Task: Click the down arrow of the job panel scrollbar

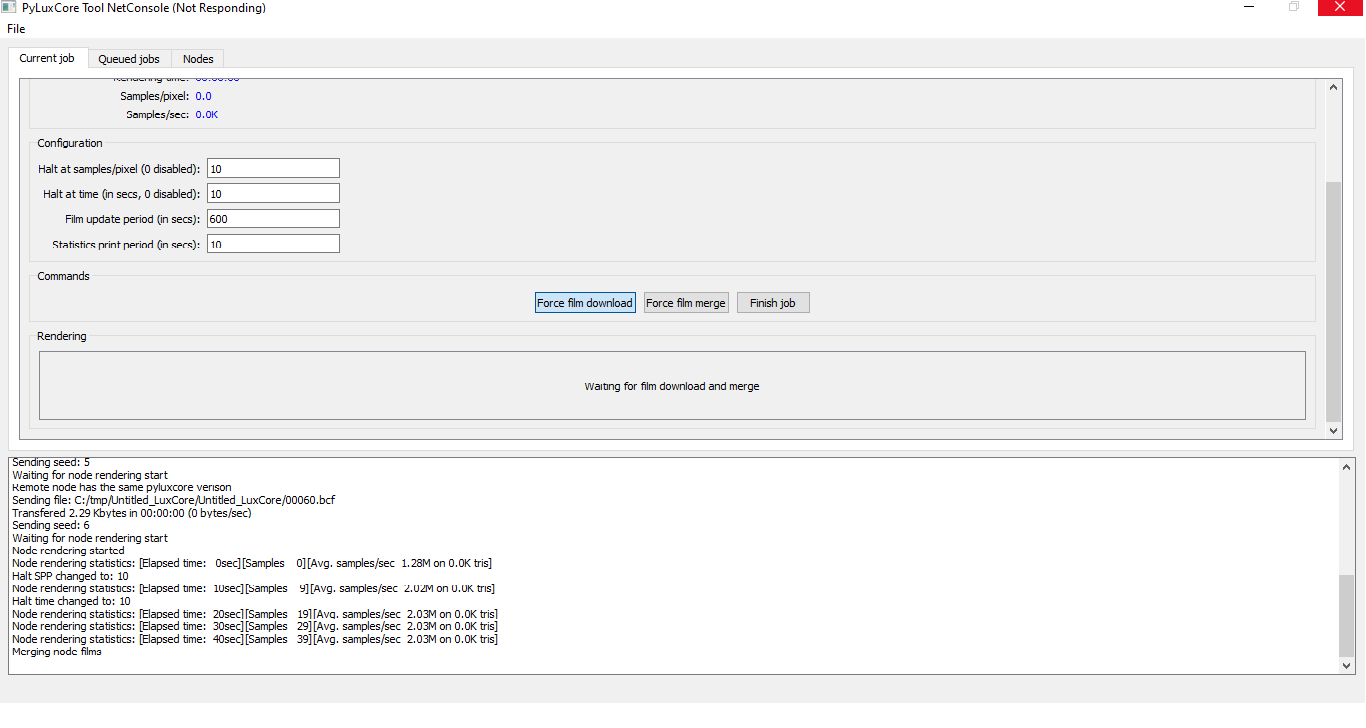Action: tap(1333, 430)
